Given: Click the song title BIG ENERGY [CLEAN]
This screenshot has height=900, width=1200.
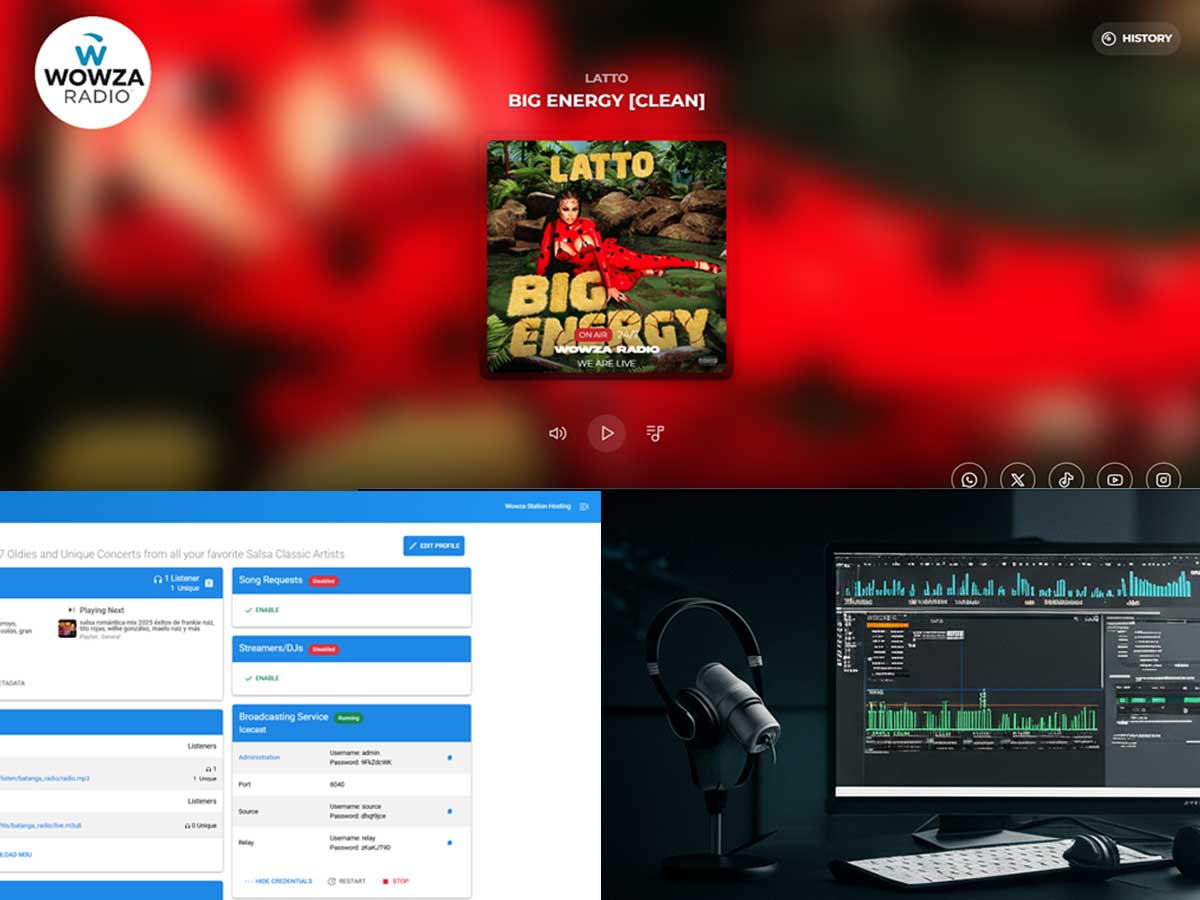Looking at the screenshot, I should pos(606,100).
